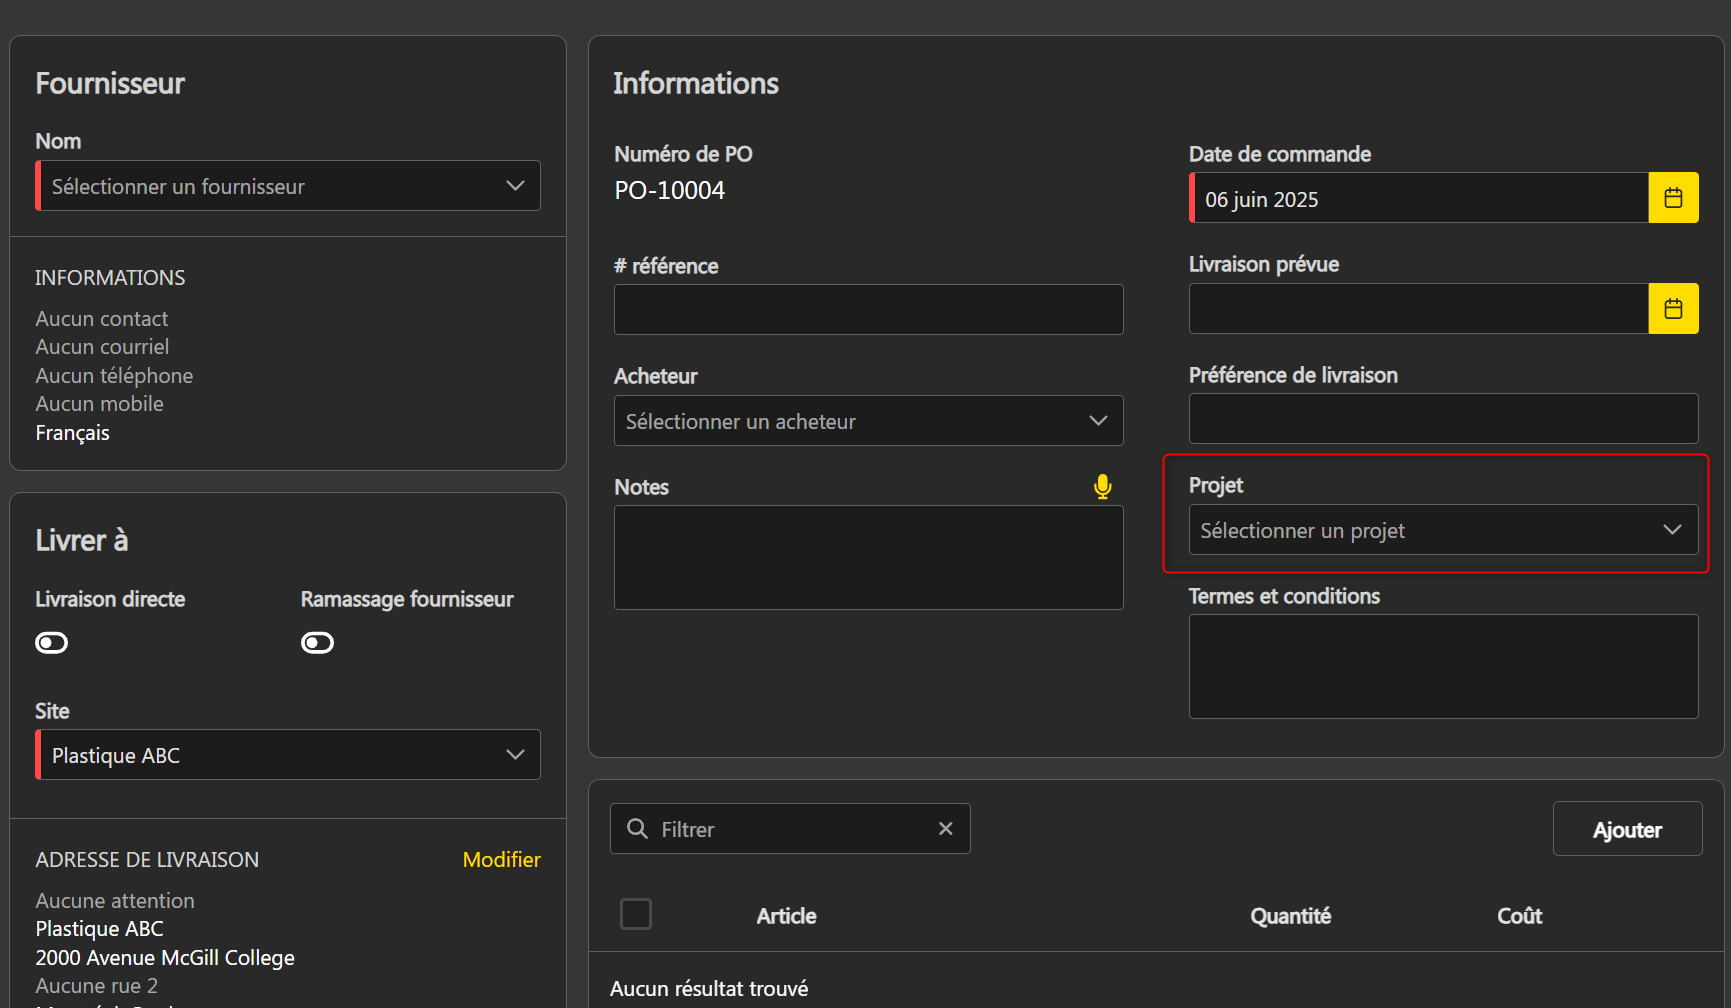Clear the Filtrer field with X

[x=945, y=828]
